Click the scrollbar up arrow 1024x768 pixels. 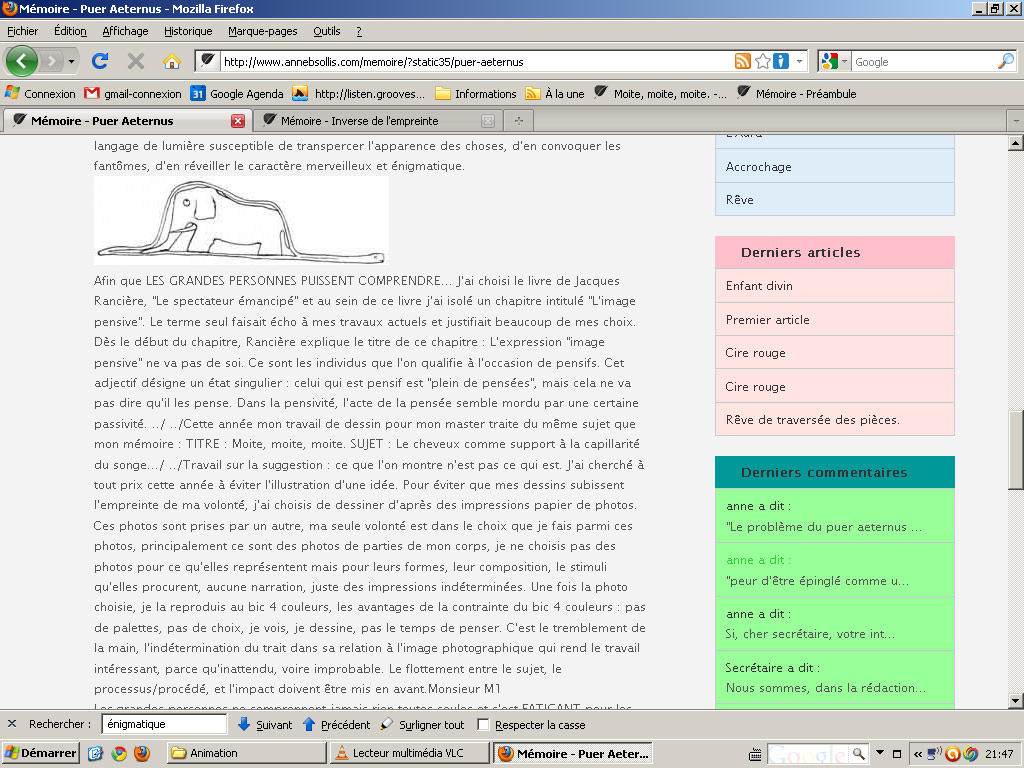(x=1016, y=142)
